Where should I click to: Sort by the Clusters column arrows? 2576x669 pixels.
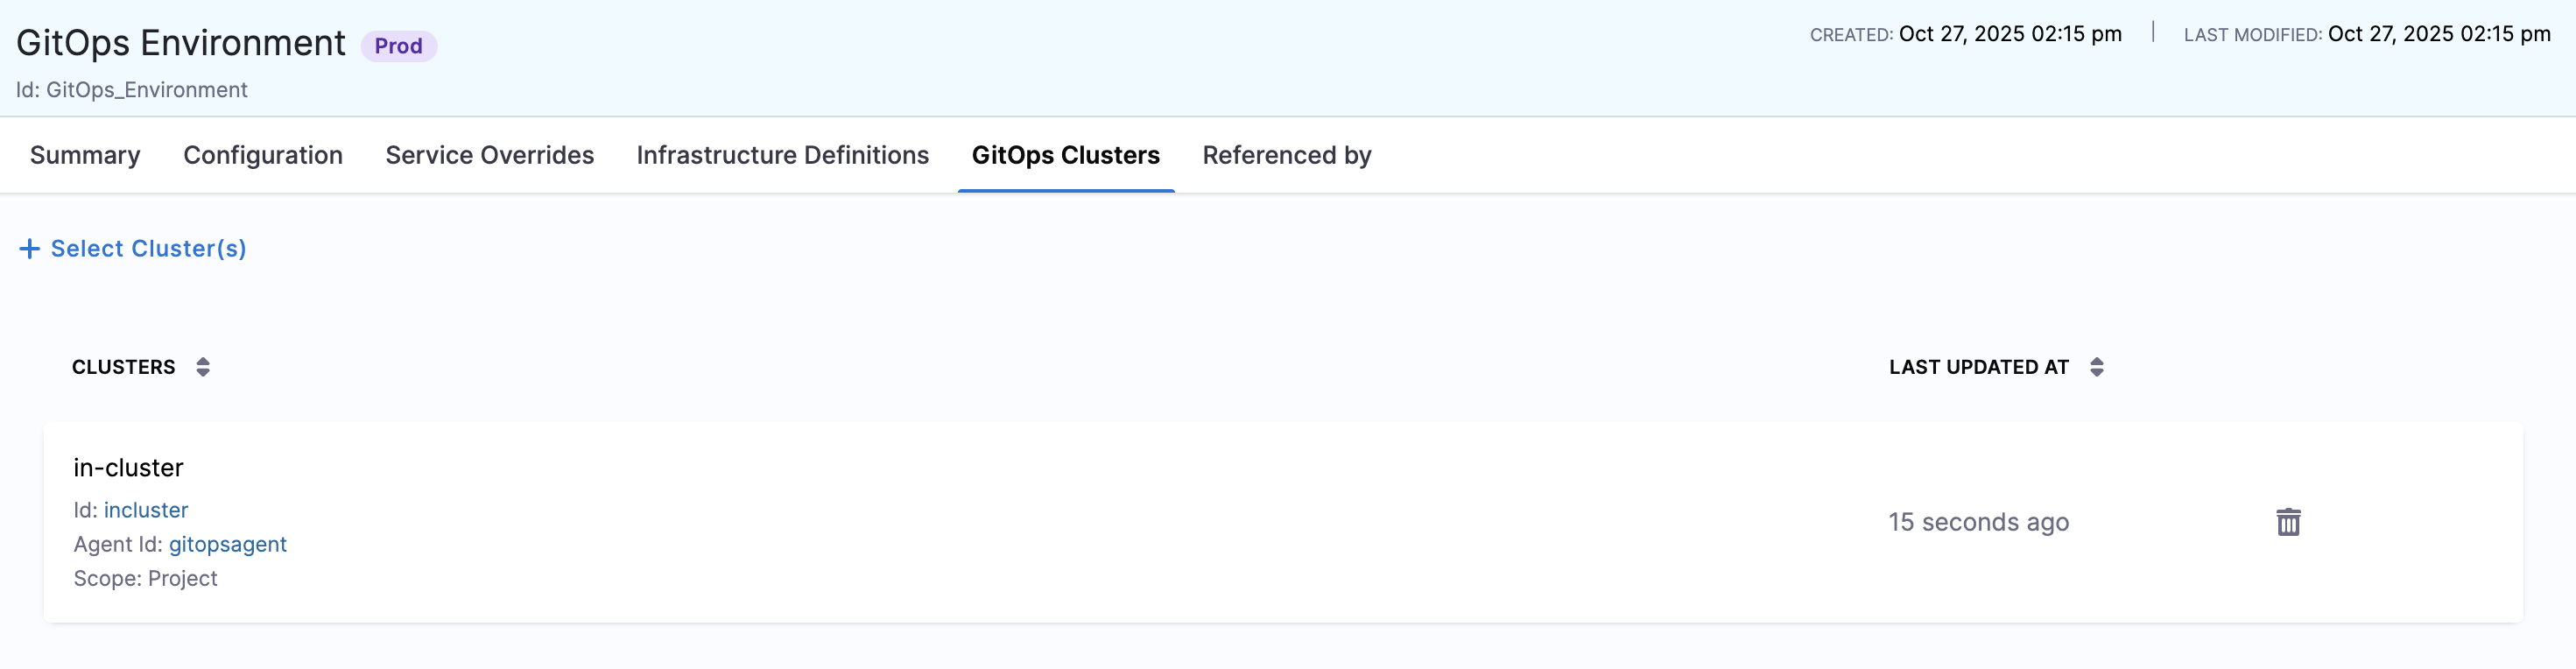(x=203, y=367)
